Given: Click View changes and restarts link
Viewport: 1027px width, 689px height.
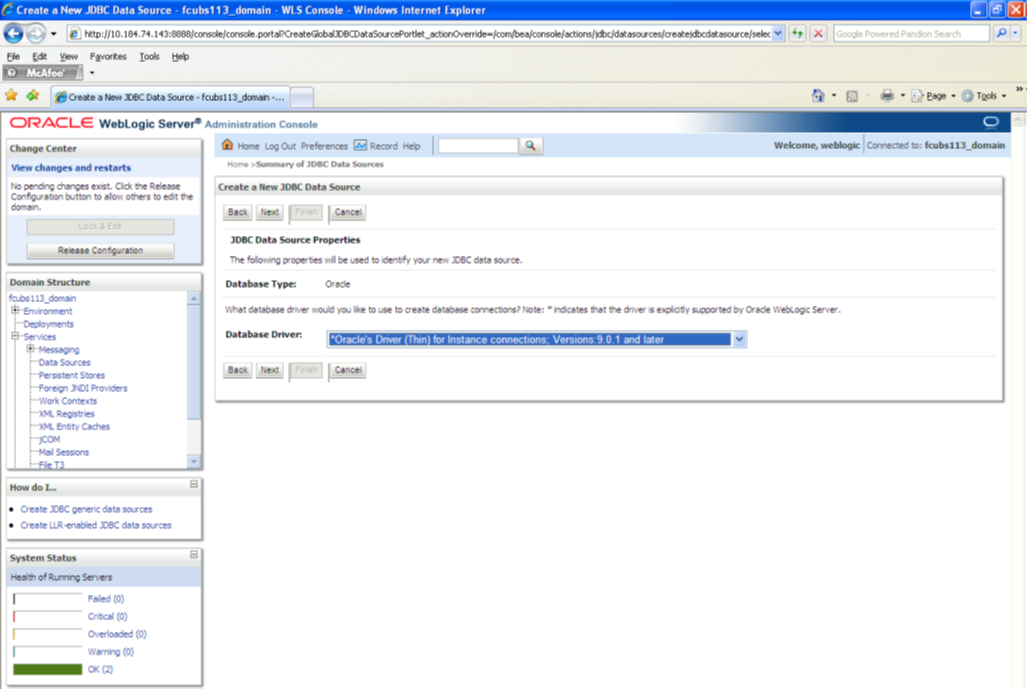Looking at the screenshot, I should [71, 168].
